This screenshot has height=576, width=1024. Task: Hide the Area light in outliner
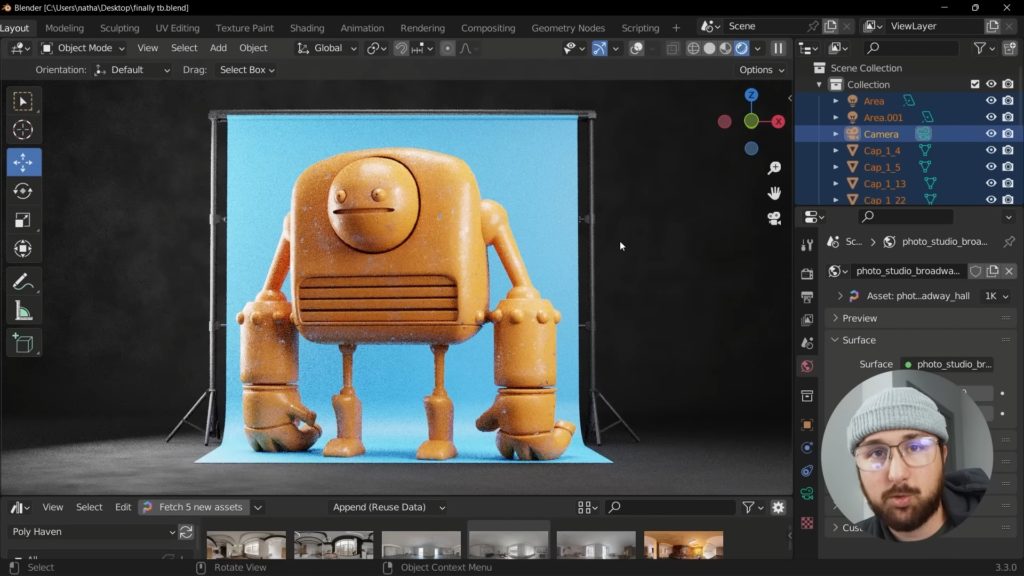991,101
